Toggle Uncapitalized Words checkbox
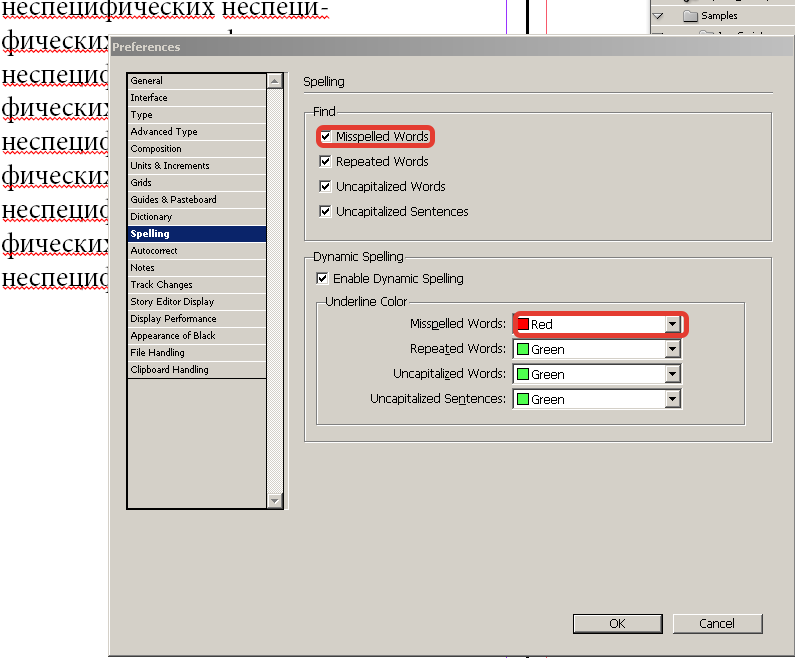Screen dimensions: 795x658 [x=326, y=186]
